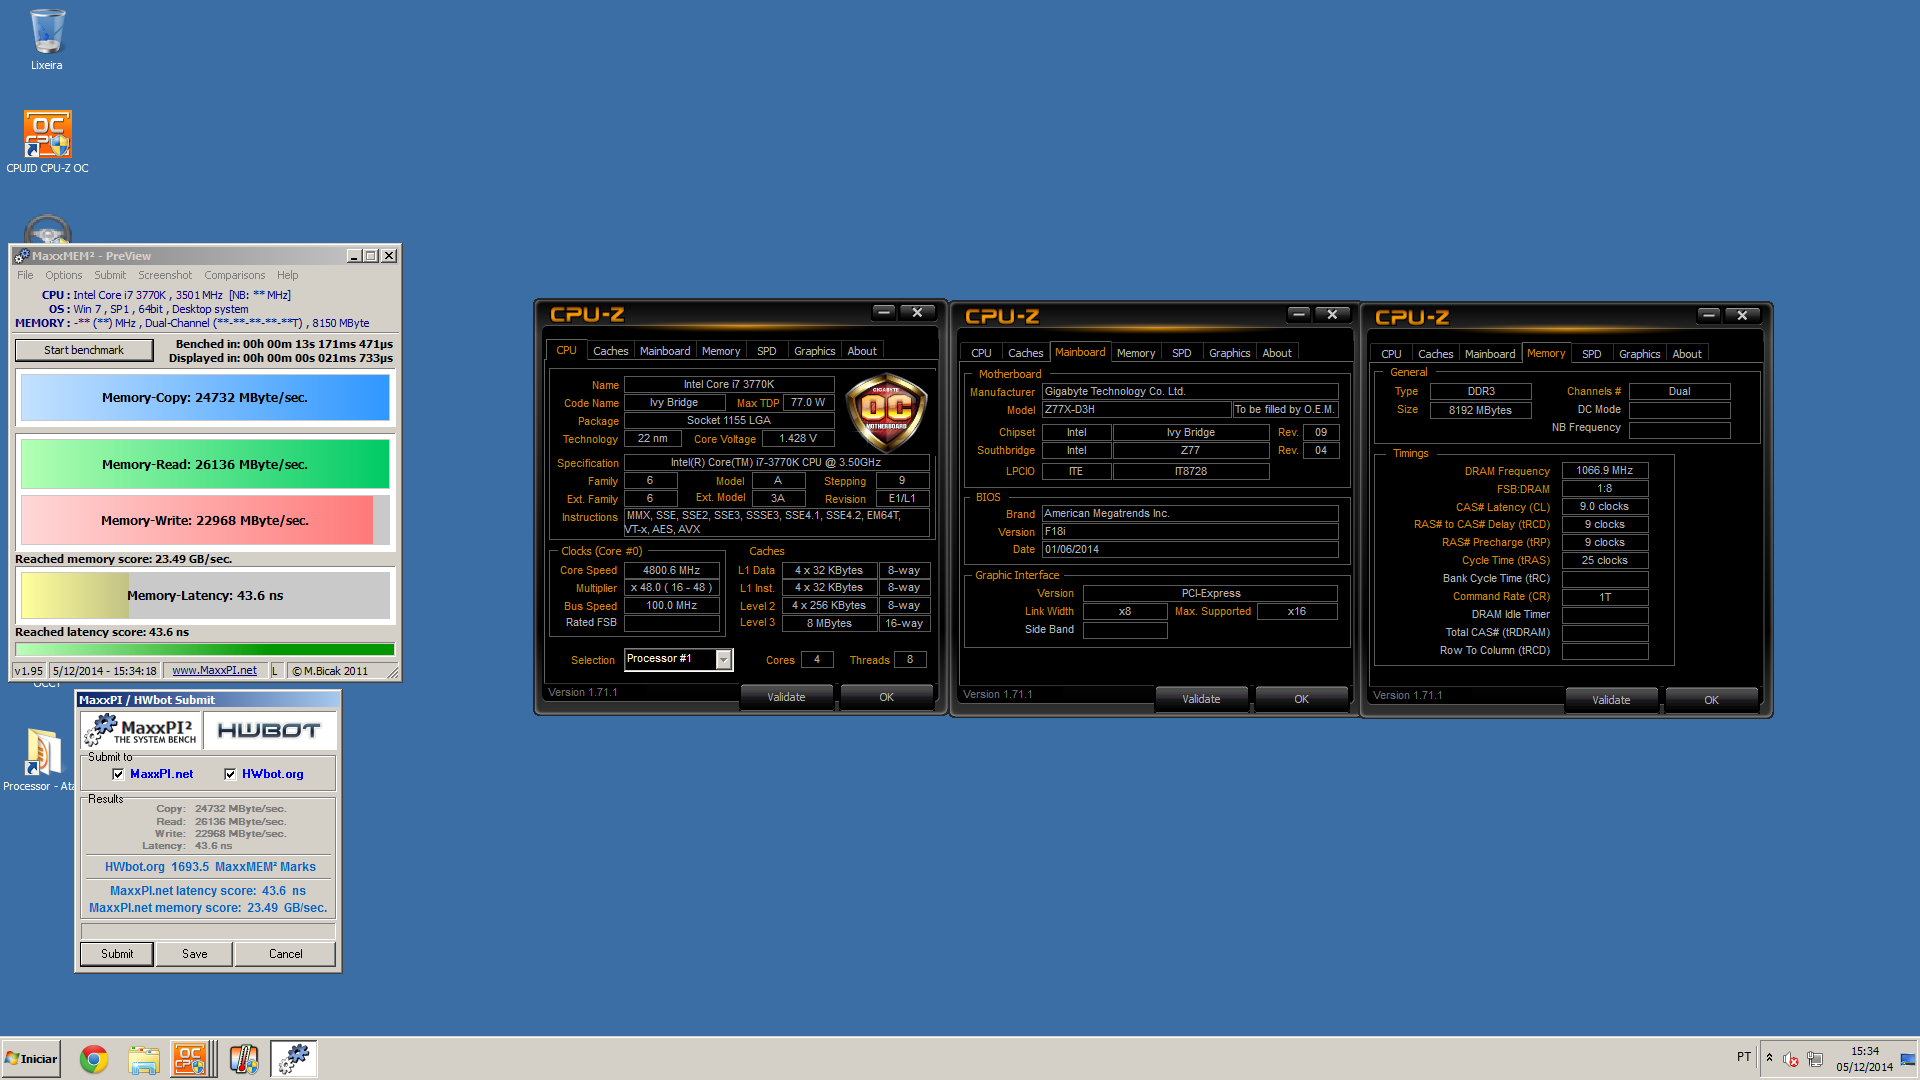The image size is (1920, 1080).
Task: Click Validate in the middle CPU-Z window
Action: 1201,699
